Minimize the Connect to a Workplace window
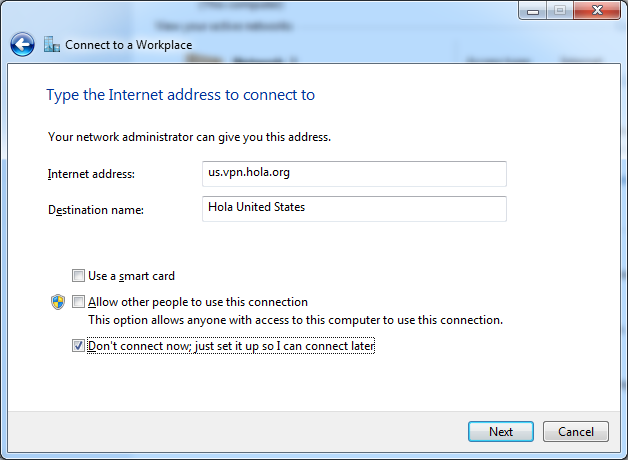Viewport: 628px width, 460px height. (533, 10)
